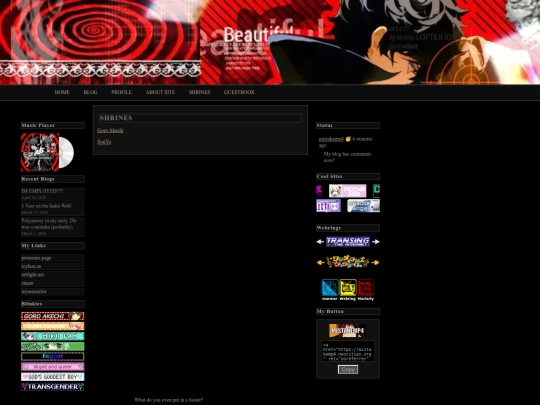Click the pink anime girl site button
Screen dimensions: 540x405
coord(347,191)
